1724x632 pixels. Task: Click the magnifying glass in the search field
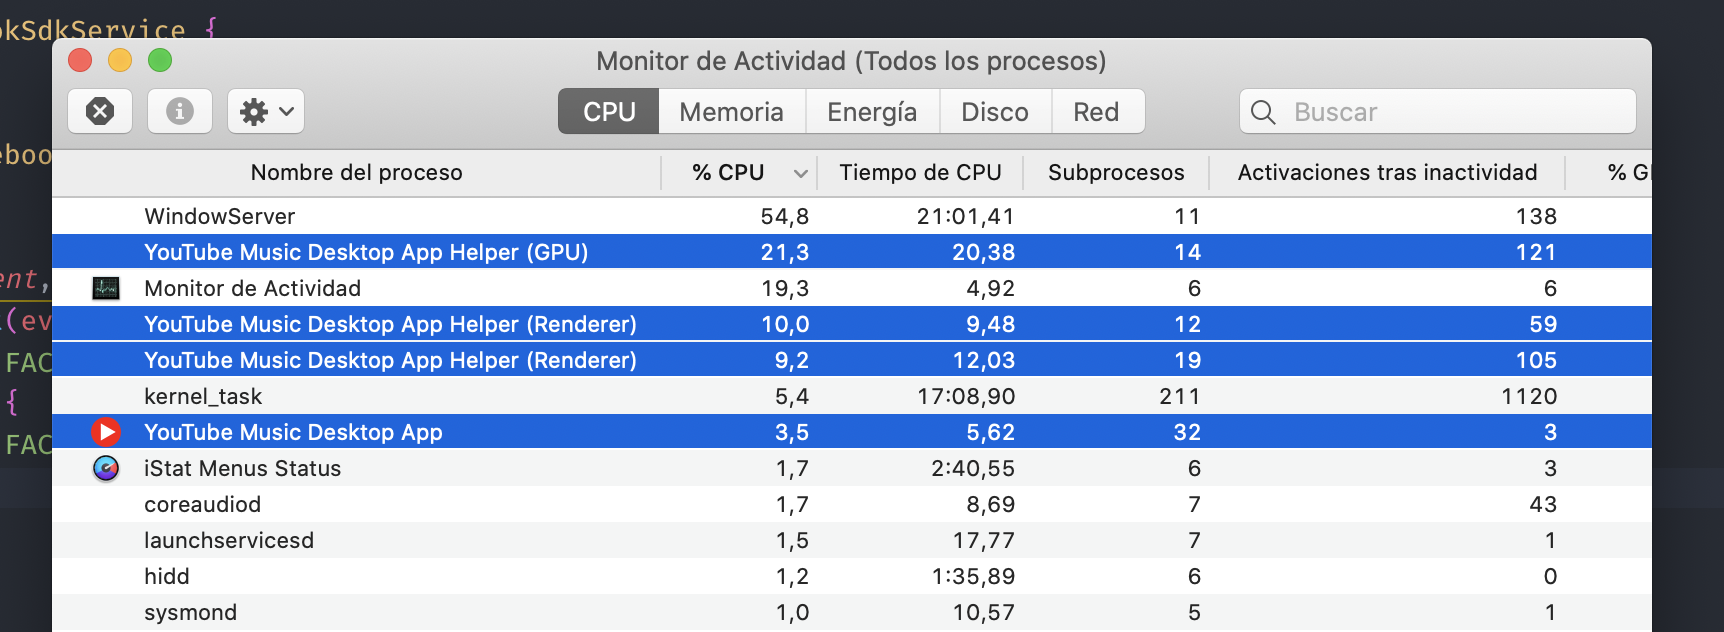(x=1262, y=112)
